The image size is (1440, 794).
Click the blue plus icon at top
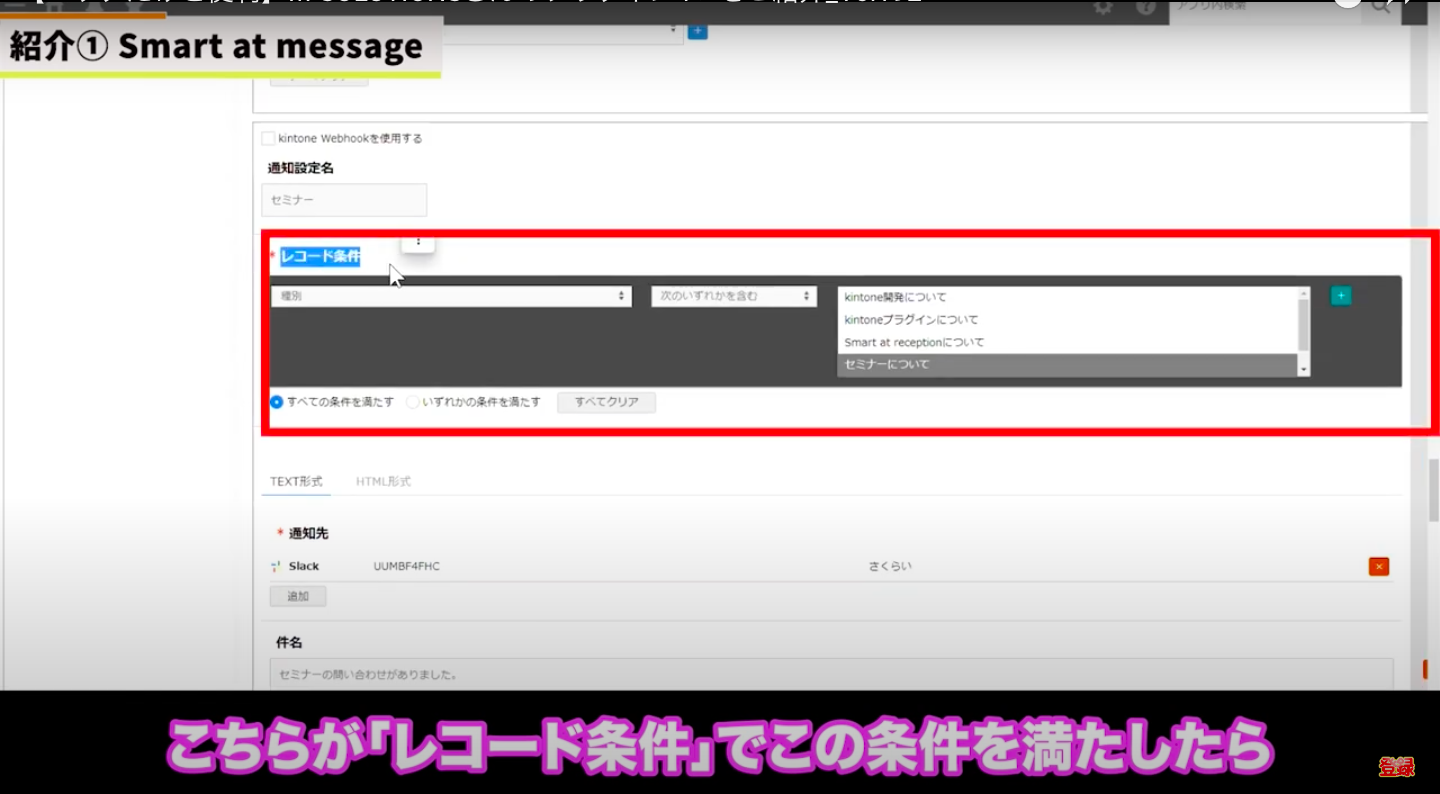point(698,31)
